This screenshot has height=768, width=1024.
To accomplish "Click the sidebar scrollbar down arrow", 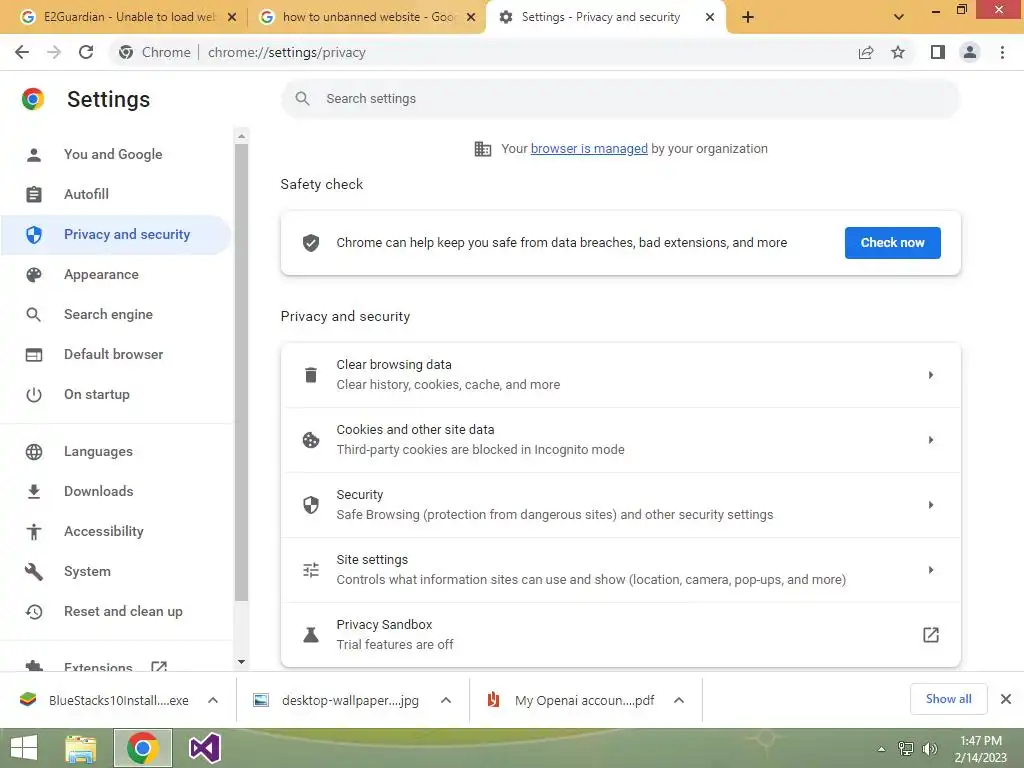I will click(242, 662).
